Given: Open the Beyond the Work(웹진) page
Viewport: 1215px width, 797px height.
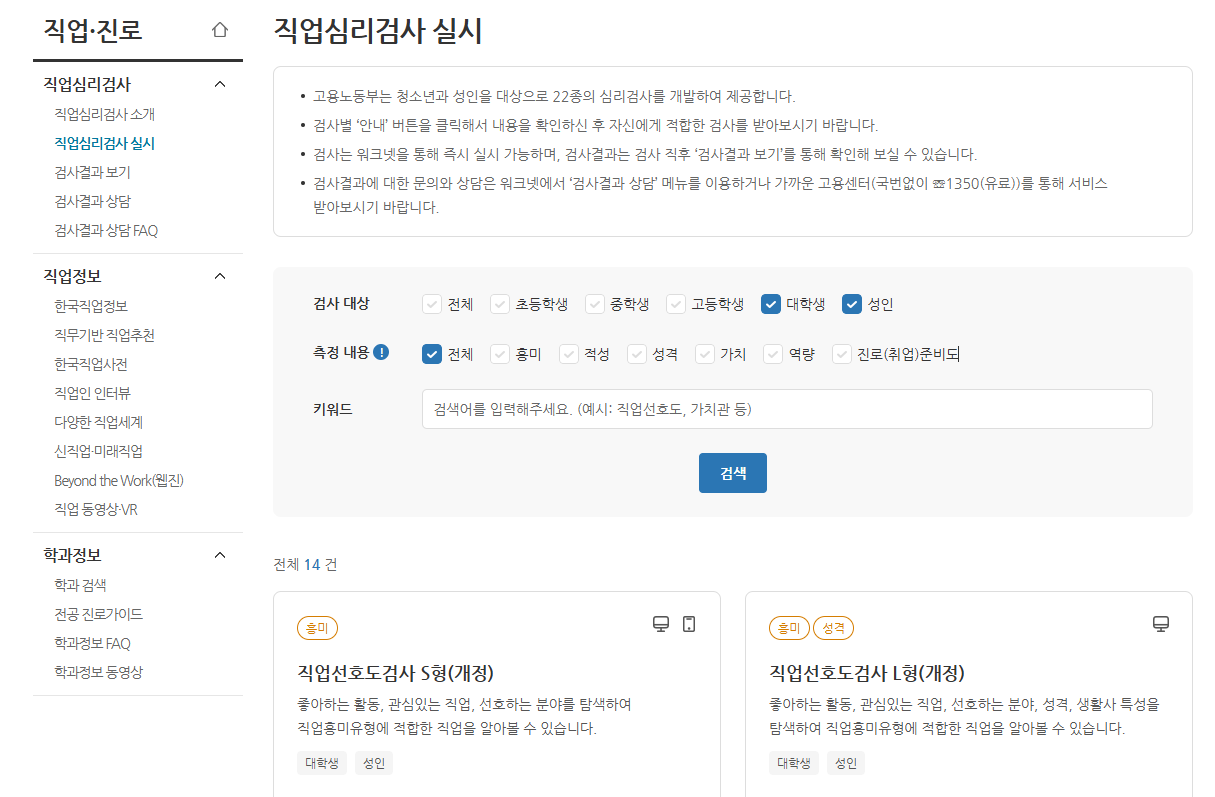Looking at the screenshot, I should pos(119,479).
